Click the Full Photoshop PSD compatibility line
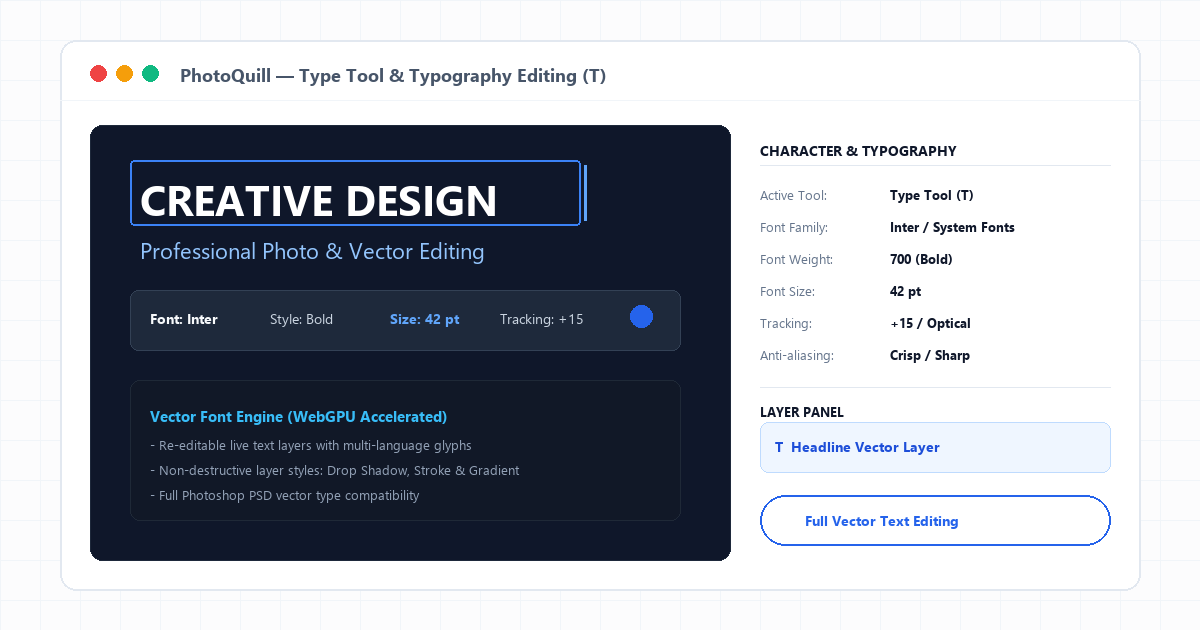Image resolution: width=1200 pixels, height=630 pixels. (284, 495)
